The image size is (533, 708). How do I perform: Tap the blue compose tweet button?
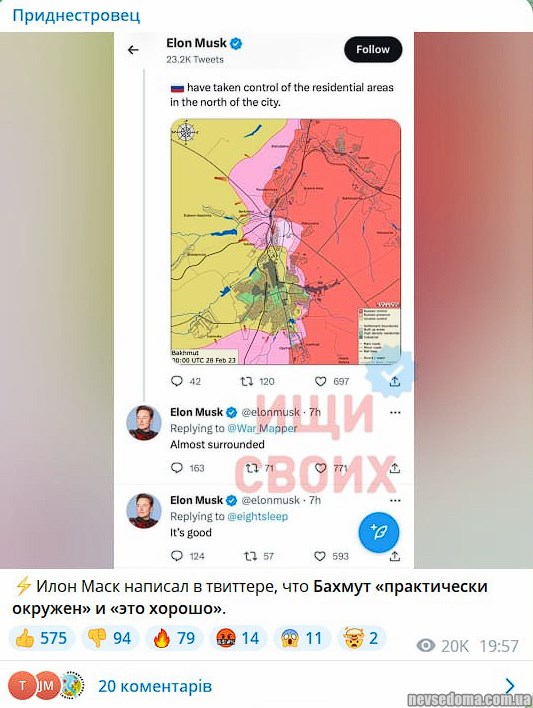click(379, 532)
